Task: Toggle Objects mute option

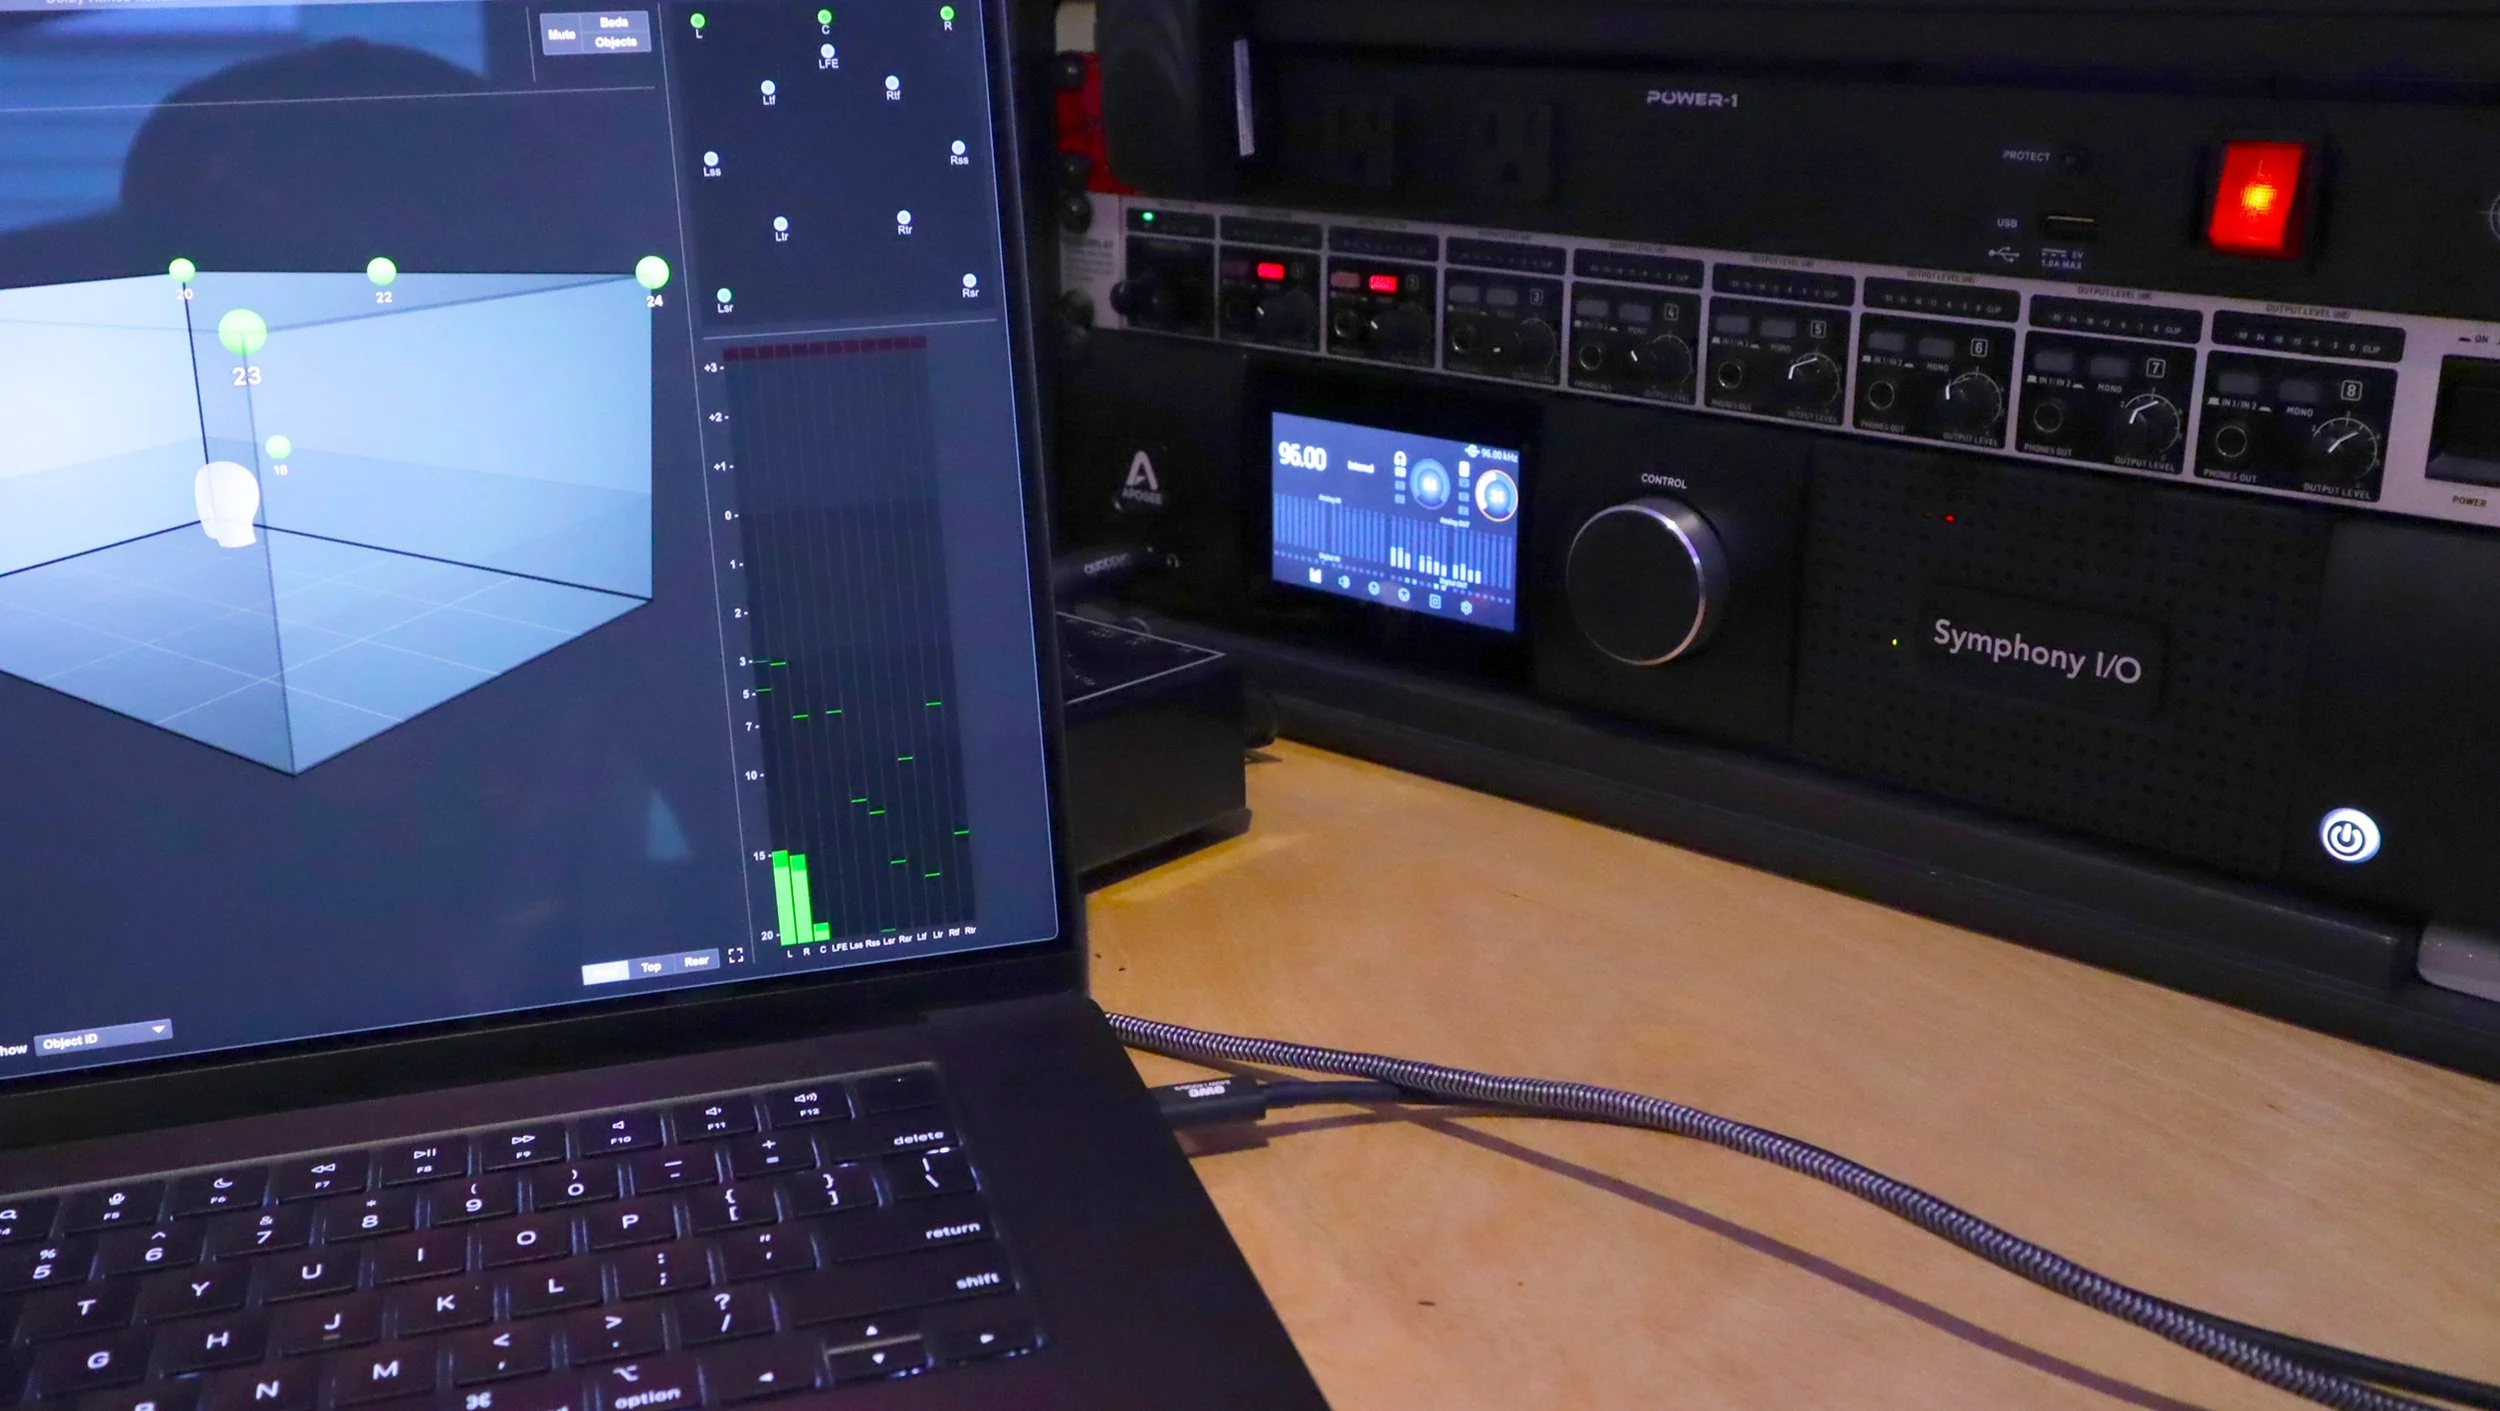Action: [615, 42]
